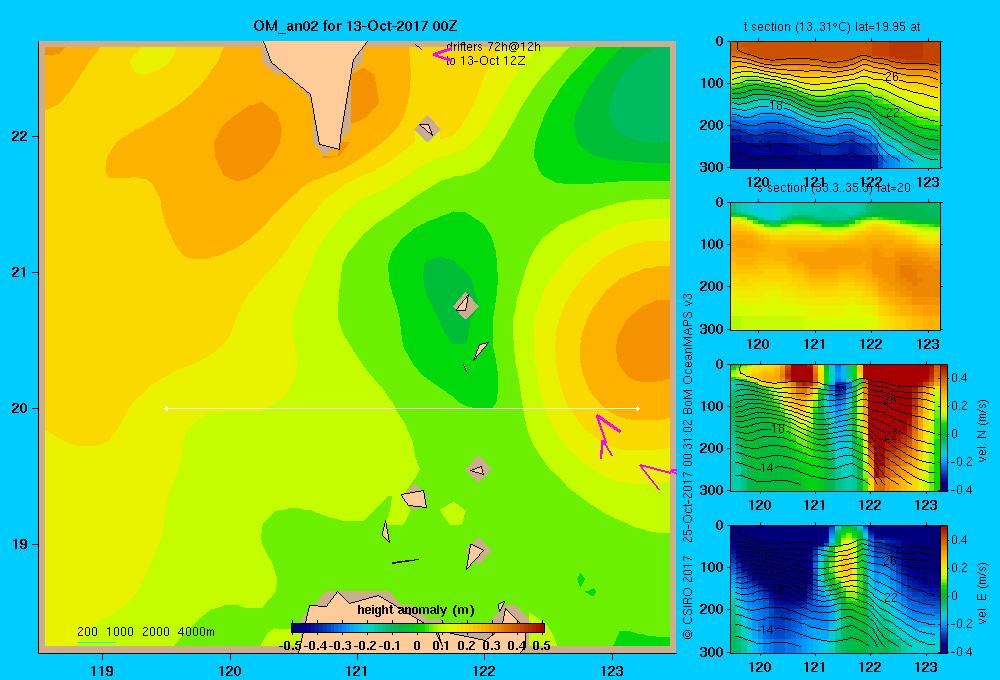Click '2000' in the depth contour legend
The width and height of the screenshot is (1000, 680).
(156, 632)
